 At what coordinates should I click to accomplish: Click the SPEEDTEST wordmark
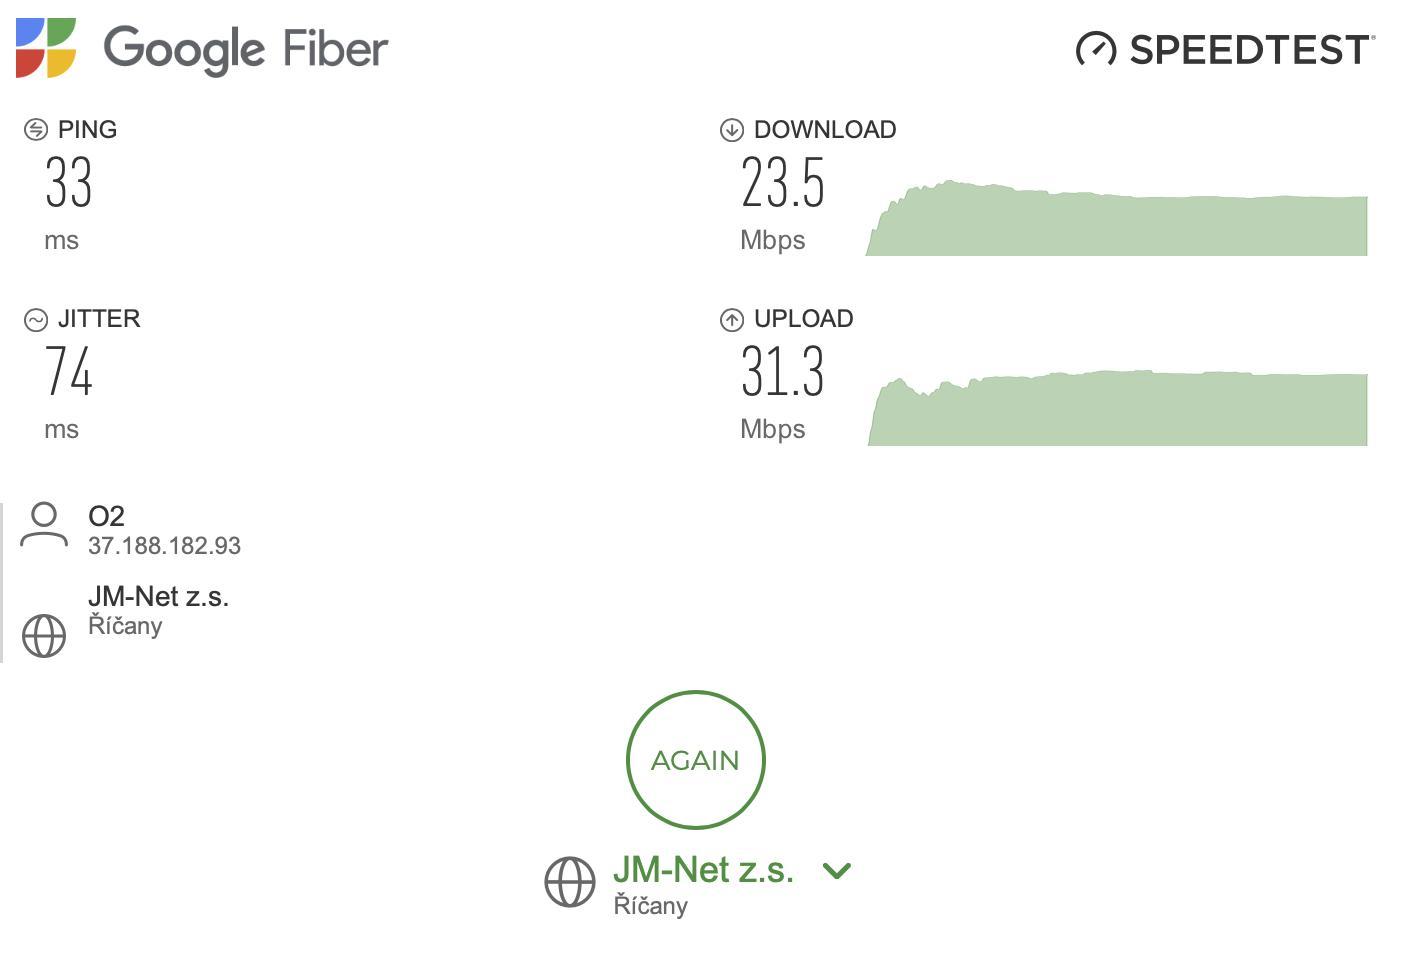1251,50
